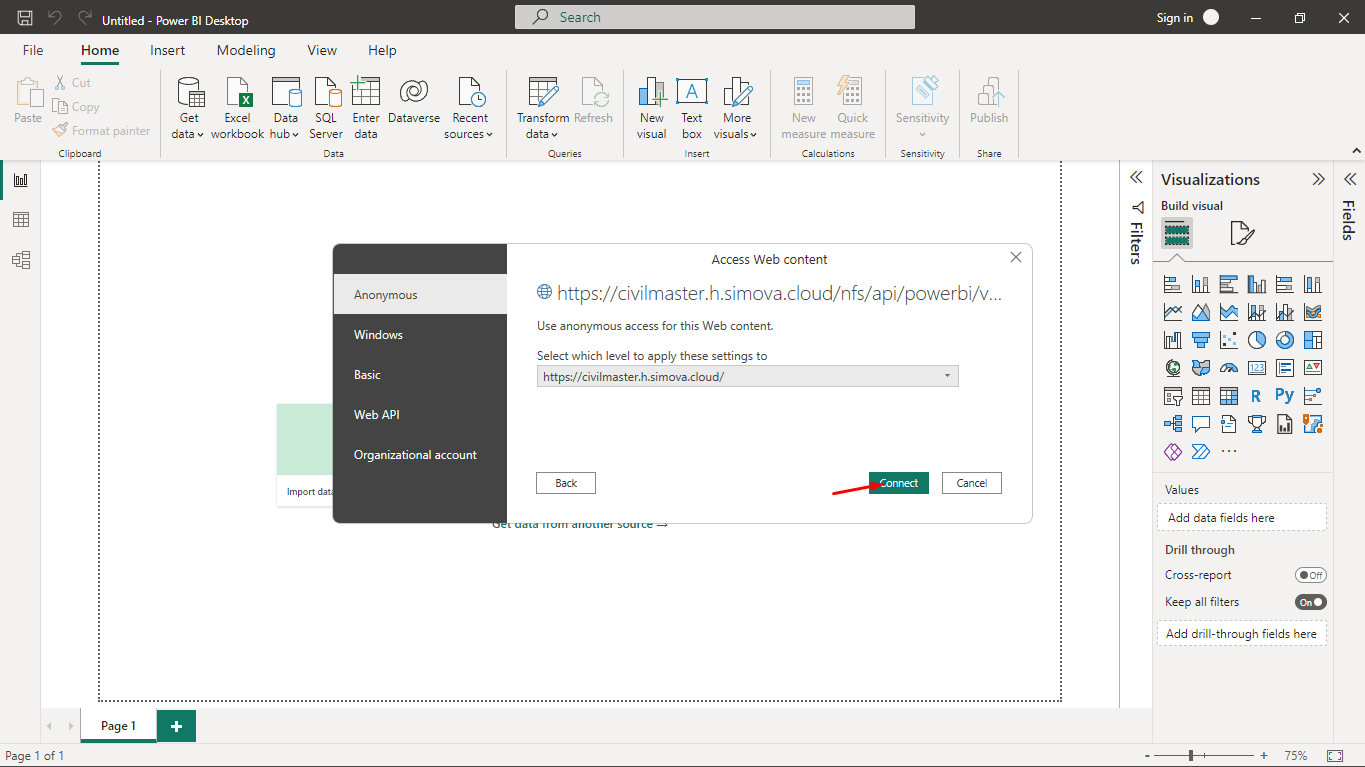Select Organizational account option
Viewport: 1365px width, 767px height.
pos(420,455)
